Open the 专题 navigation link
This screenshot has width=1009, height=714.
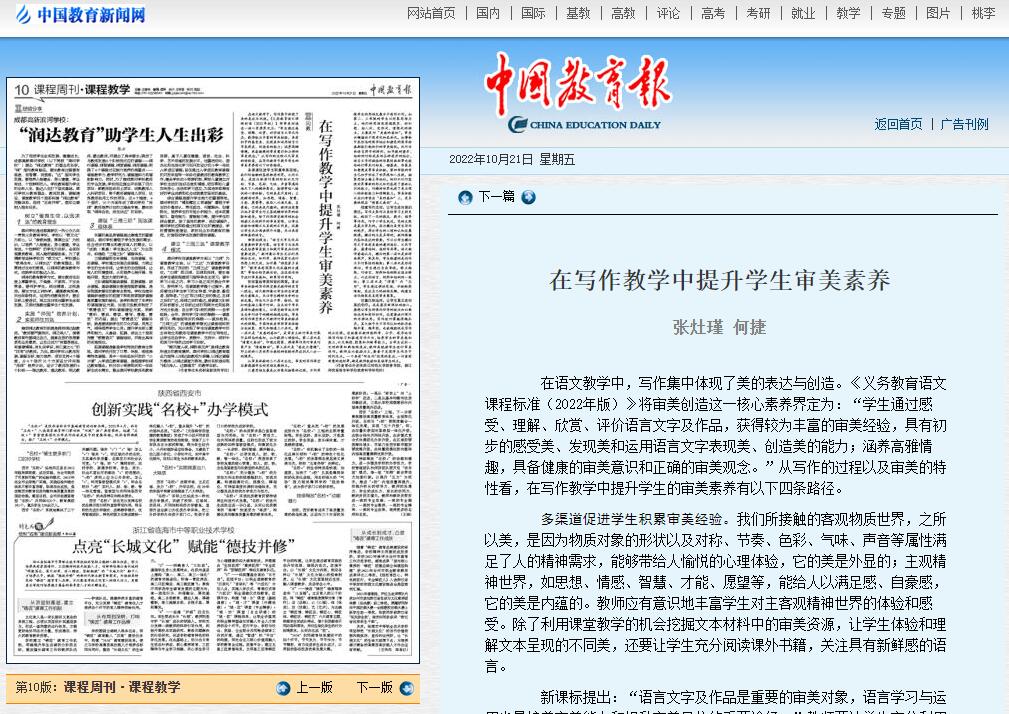click(893, 13)
